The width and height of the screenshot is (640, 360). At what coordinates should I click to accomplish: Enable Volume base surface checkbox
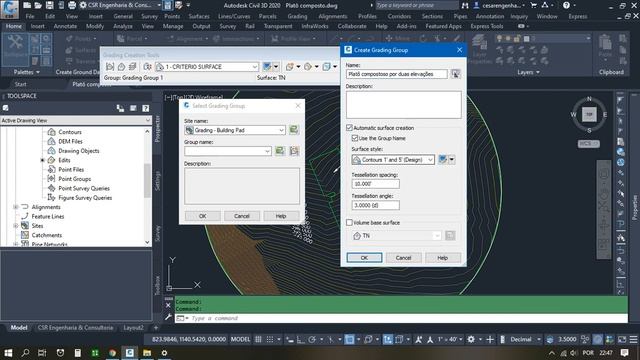point(349,222)
